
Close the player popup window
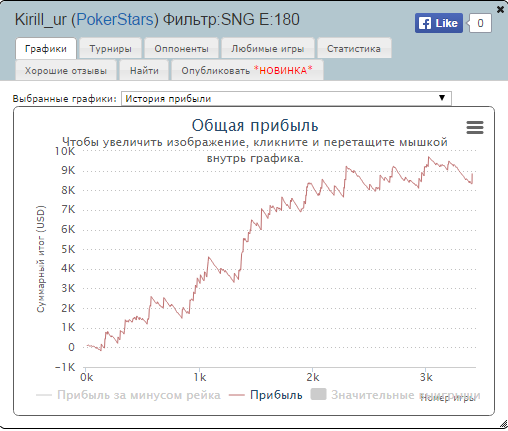(500, 10)
